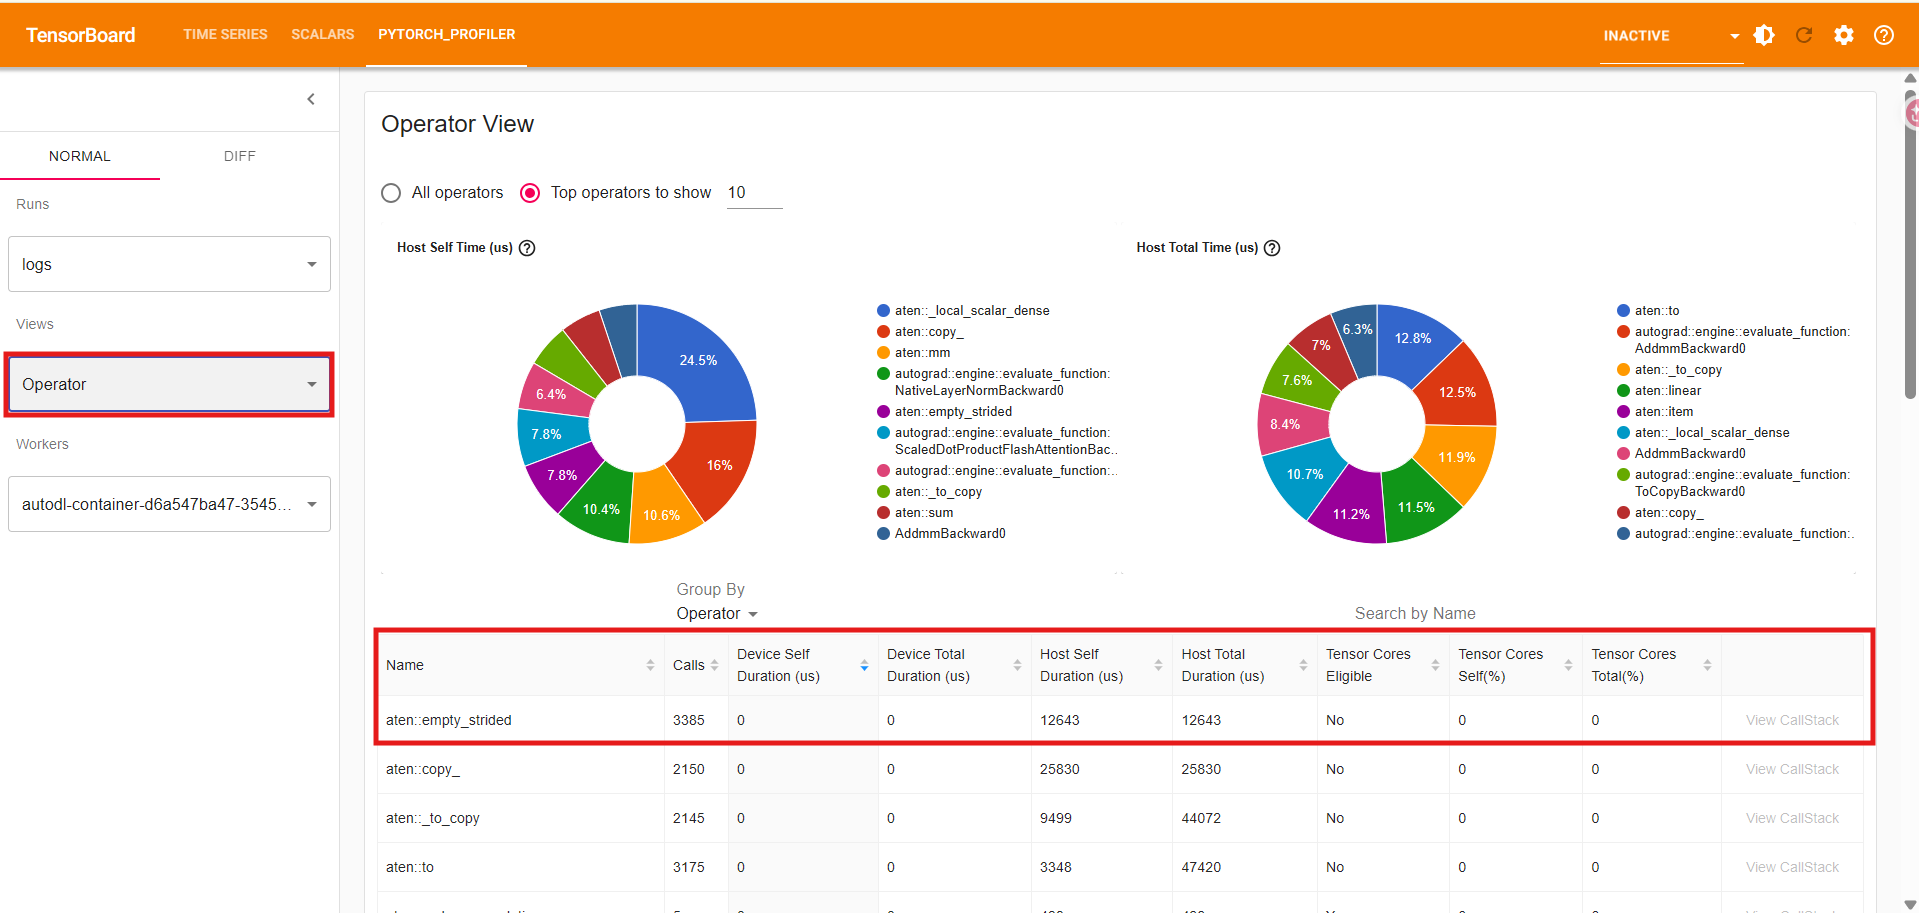Click View CallStack for aten::copy_
Screen dimensions: 1919x913
1792,769
